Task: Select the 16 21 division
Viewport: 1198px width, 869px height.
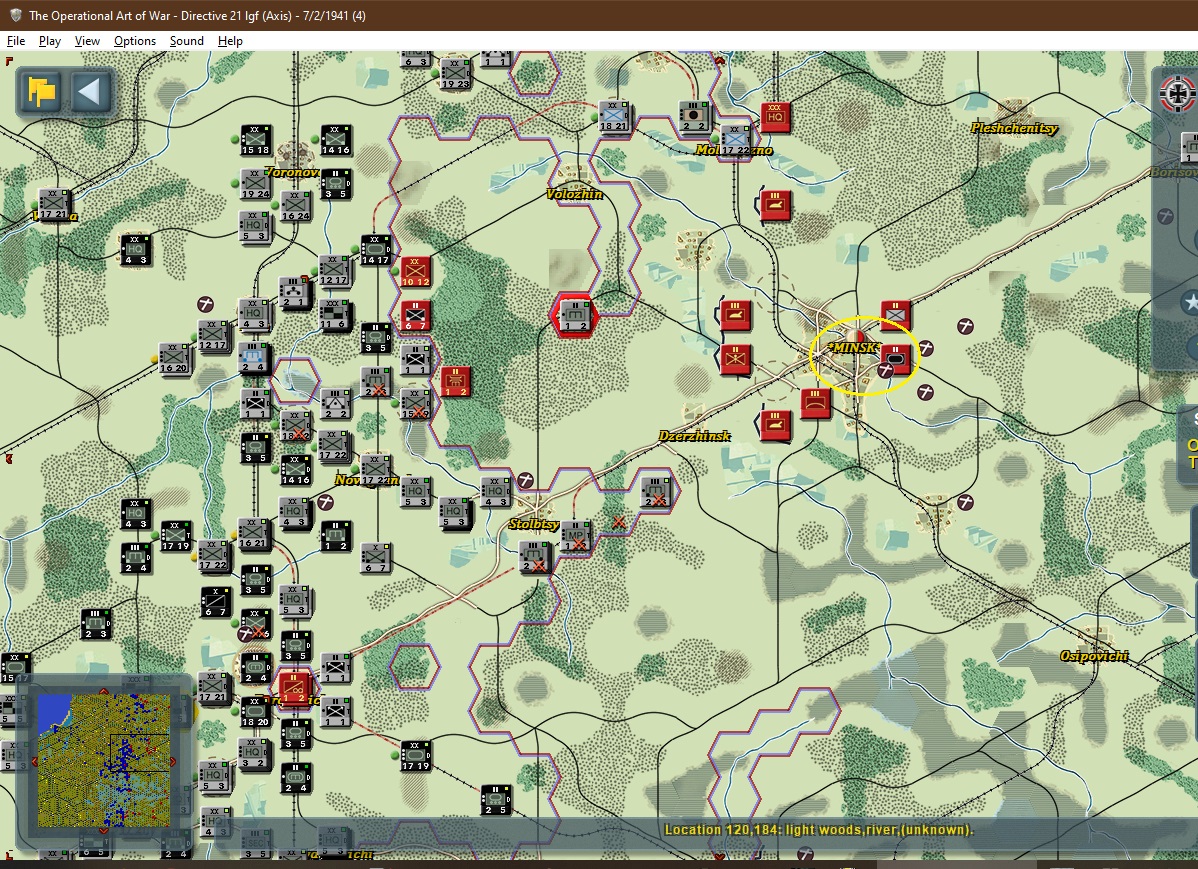Action: 253,533
